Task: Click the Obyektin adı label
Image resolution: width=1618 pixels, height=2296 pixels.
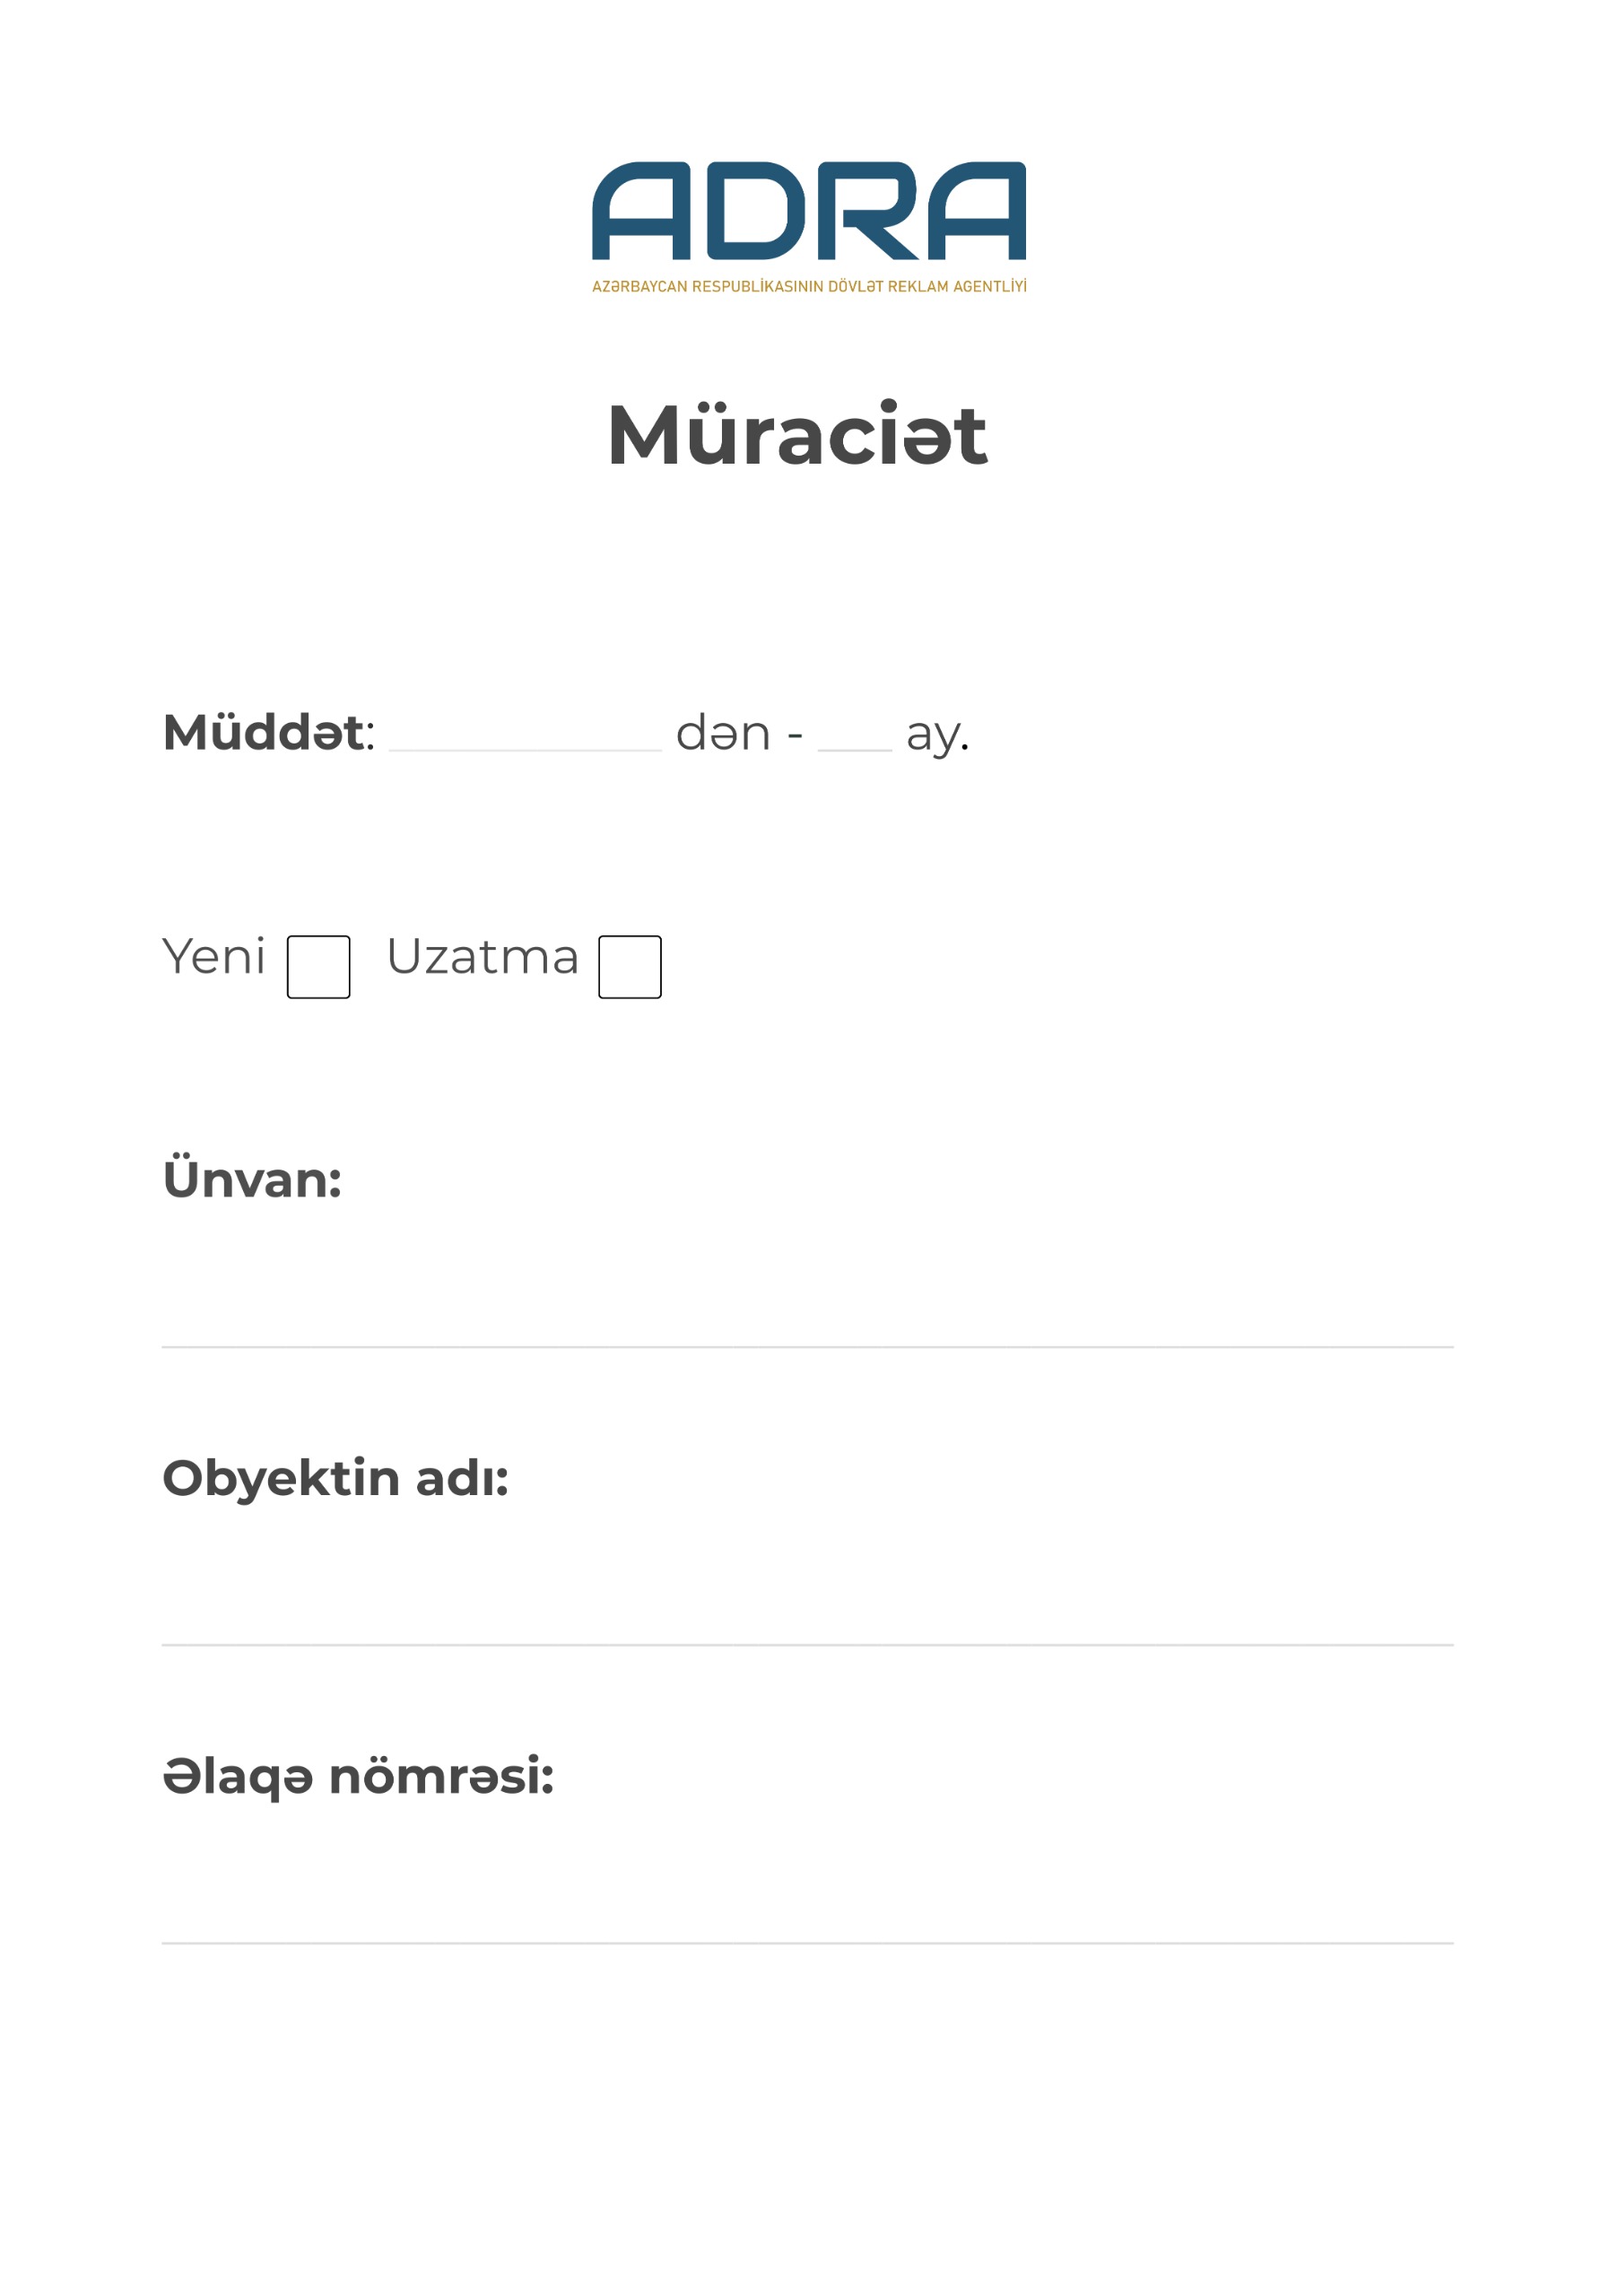Action: point(336,1479)
